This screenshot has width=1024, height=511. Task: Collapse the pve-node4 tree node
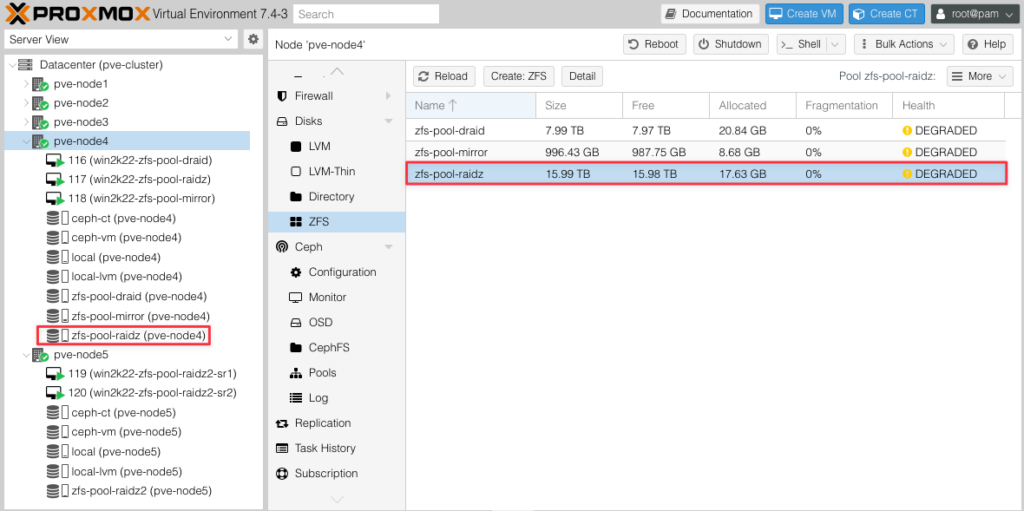(x=26, y=141)
